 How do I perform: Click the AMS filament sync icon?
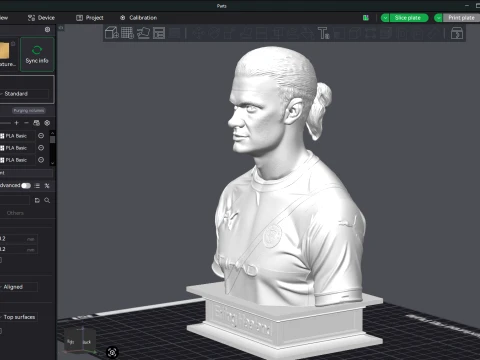pyautogui.click(x=37, y=123)
